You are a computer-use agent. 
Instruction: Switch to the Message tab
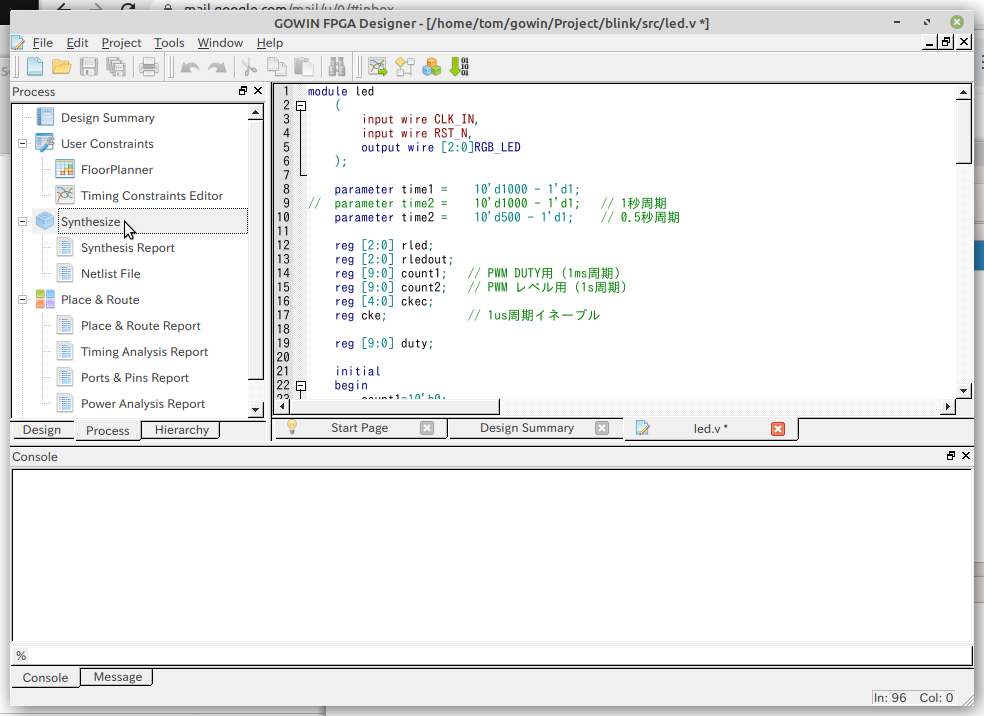coord(117,677)
